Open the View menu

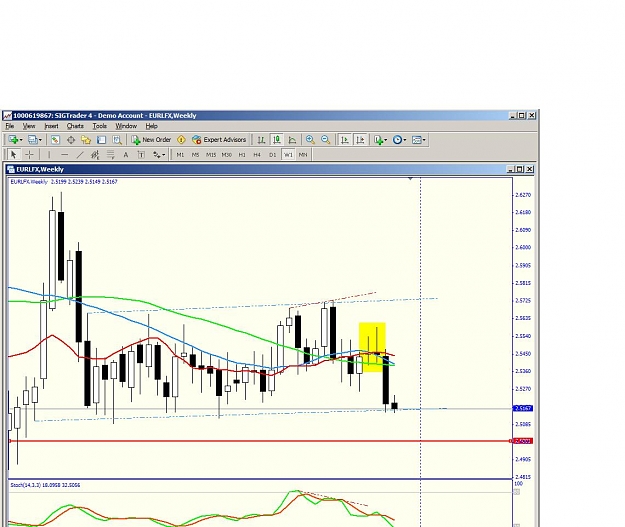click(x=29, y=126)
